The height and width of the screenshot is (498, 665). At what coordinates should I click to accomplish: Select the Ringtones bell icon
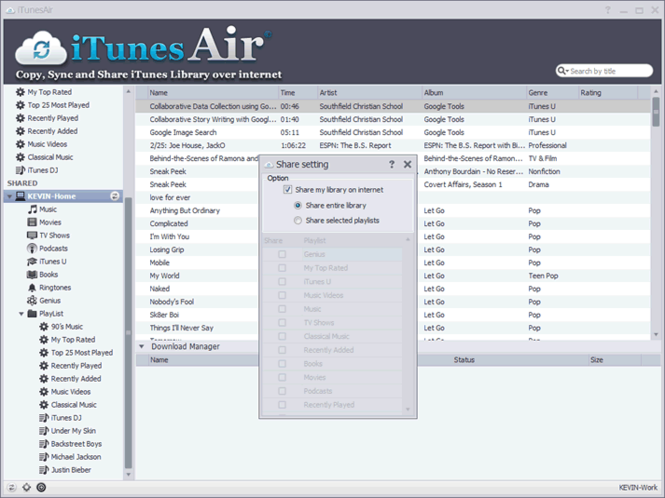(32, 288)
